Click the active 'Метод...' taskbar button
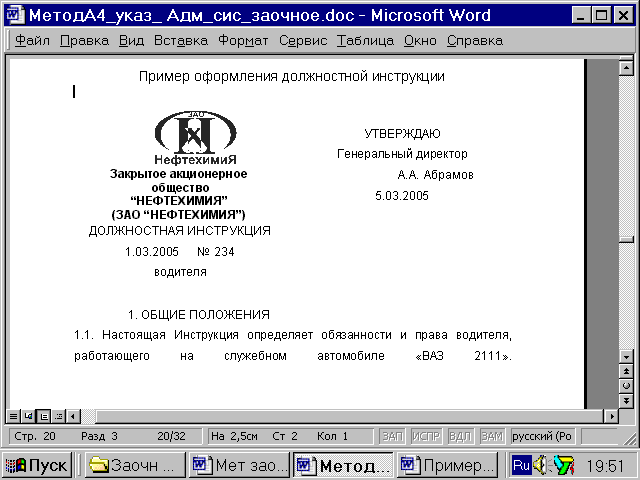Viewport: 640px width, 480px height. click(343, 465)
